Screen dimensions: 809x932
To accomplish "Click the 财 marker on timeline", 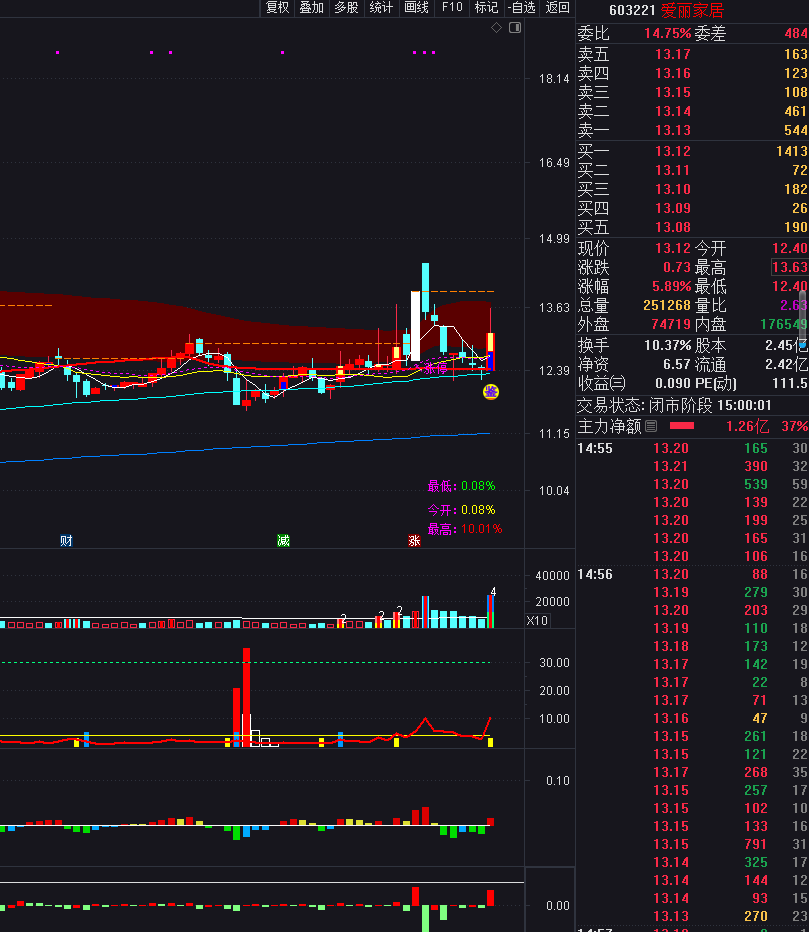I will 66,541.
